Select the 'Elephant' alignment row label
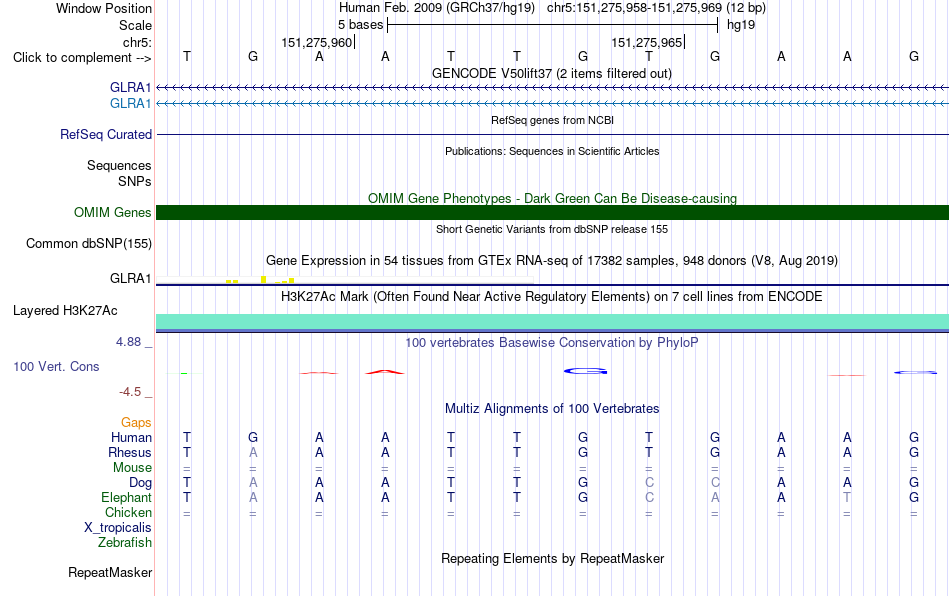 click(127, 497)
